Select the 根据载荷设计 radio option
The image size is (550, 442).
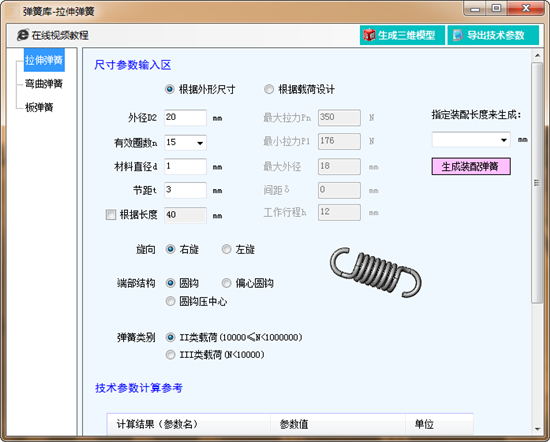[x=269, y=89]
